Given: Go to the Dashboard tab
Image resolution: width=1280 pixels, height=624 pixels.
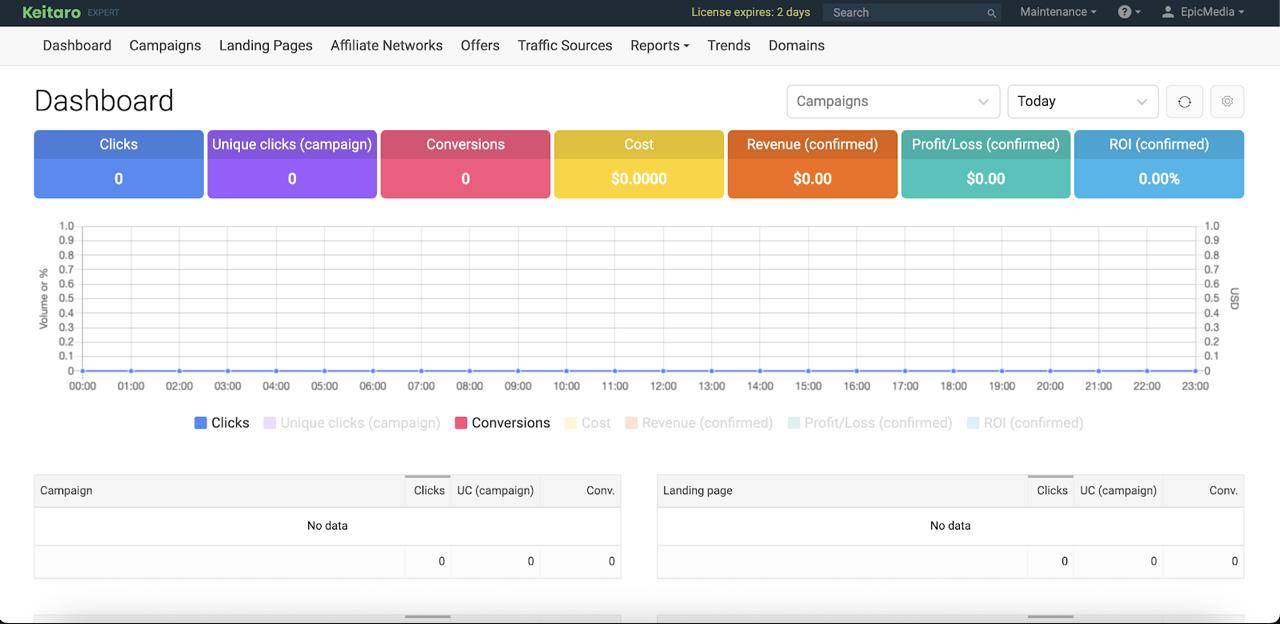Looking at the screenshot, I should pyautogui.click(x=77, y=45).
